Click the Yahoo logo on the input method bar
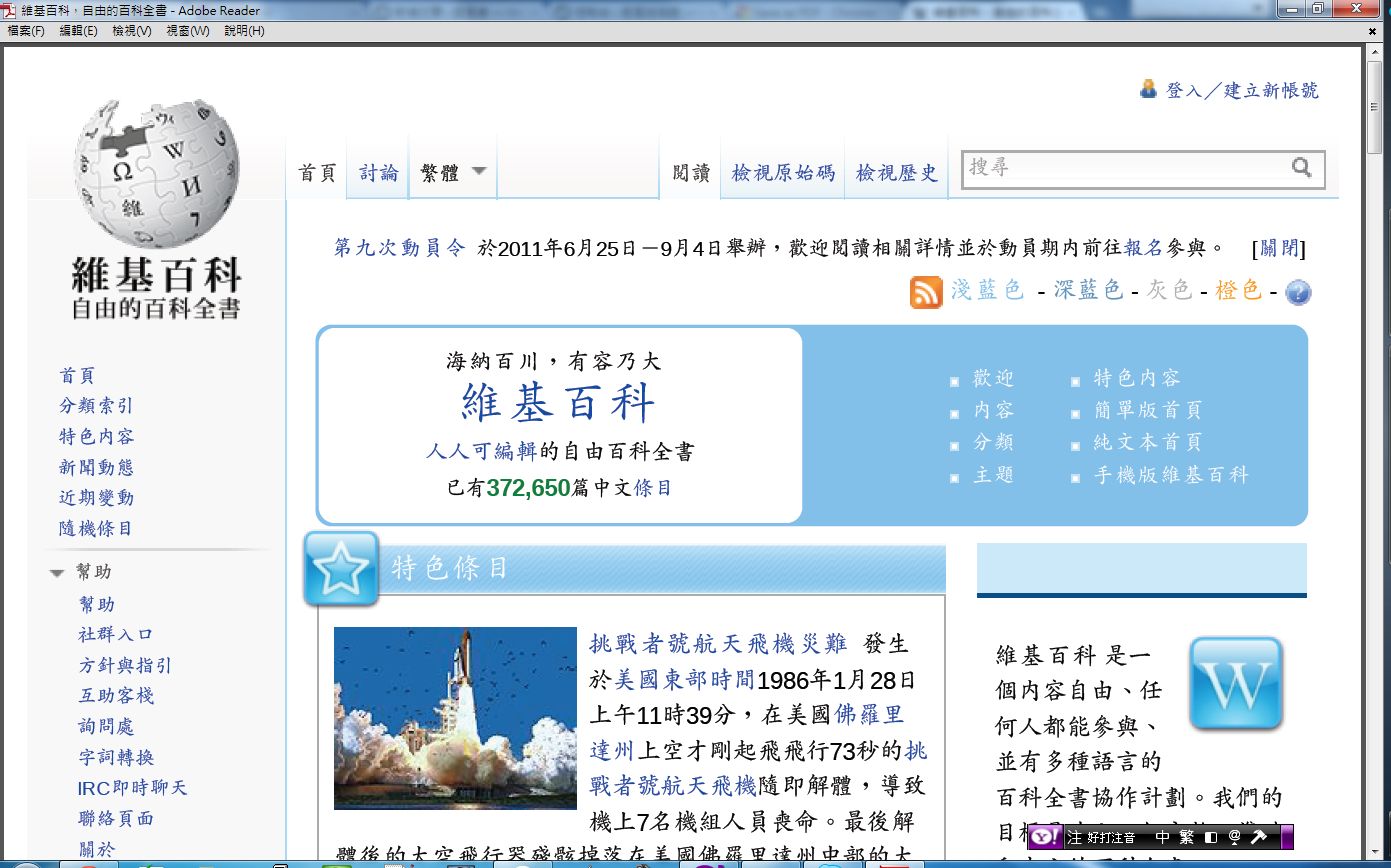Viewport: 1391px width, 868px height. tap(1046, 836)
